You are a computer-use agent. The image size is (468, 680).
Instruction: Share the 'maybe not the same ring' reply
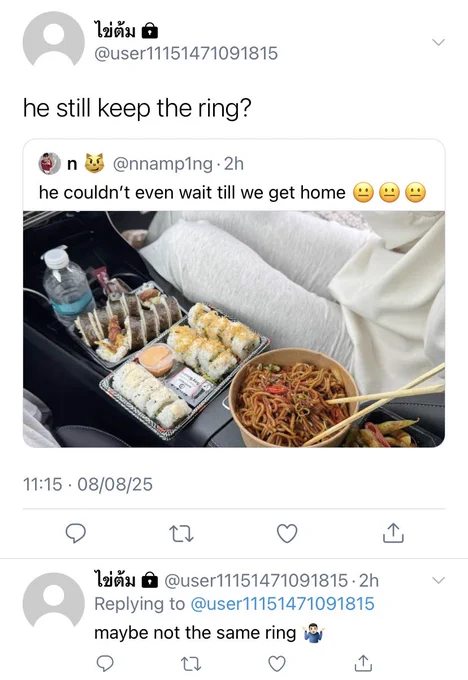[363, 663]
